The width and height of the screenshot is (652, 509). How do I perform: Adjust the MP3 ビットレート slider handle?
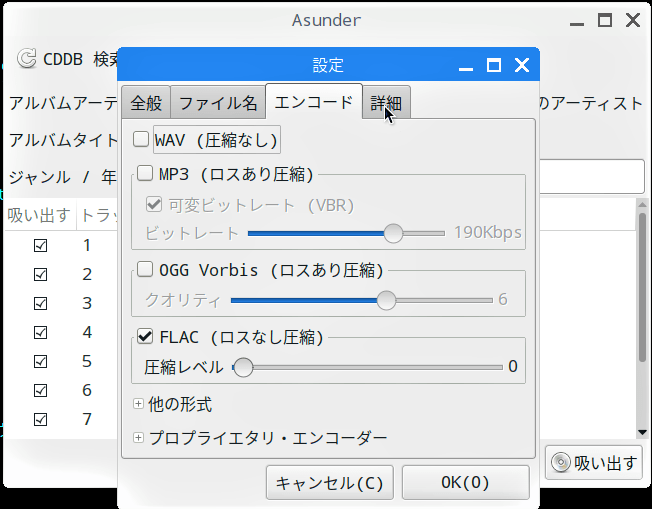coord(393,233)
